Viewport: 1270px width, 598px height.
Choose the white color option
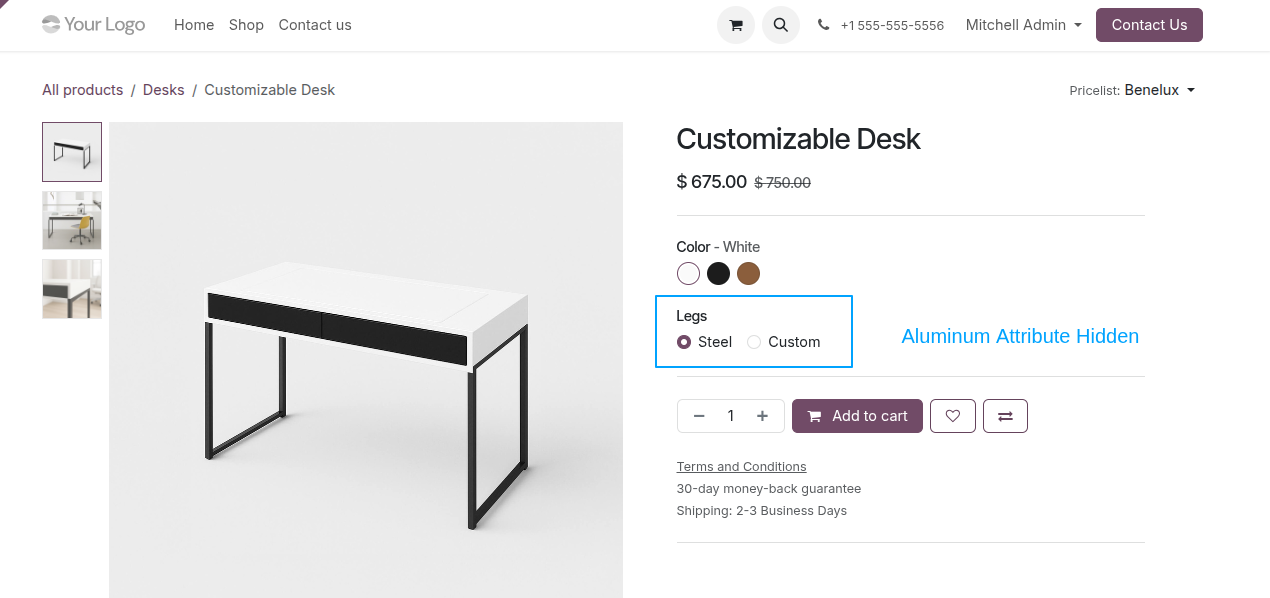point(688,273)
